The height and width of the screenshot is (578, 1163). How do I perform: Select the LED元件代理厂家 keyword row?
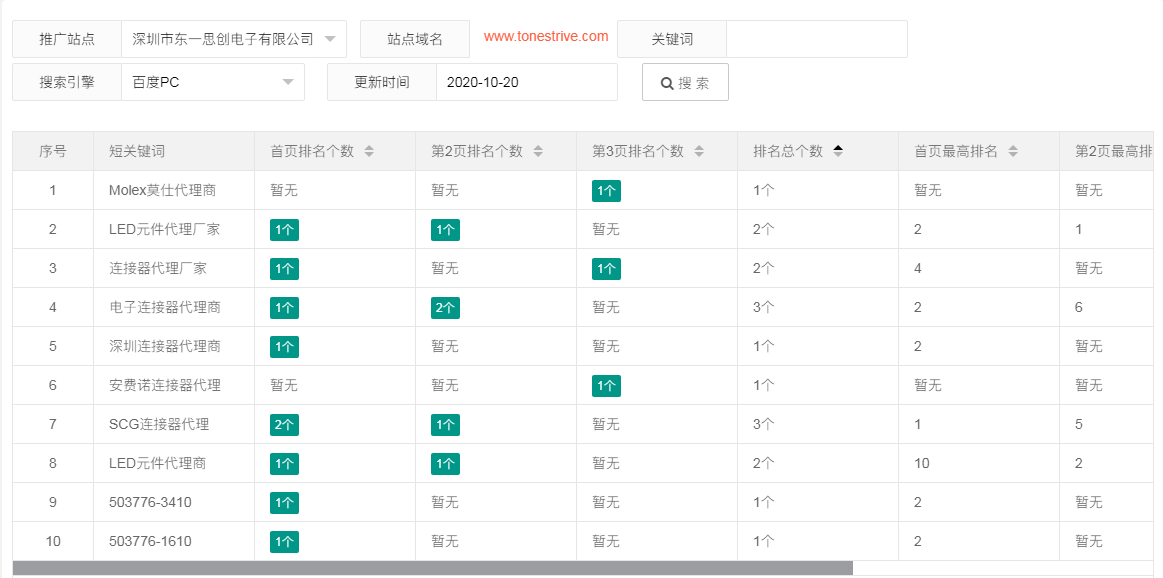coord(164,229)
